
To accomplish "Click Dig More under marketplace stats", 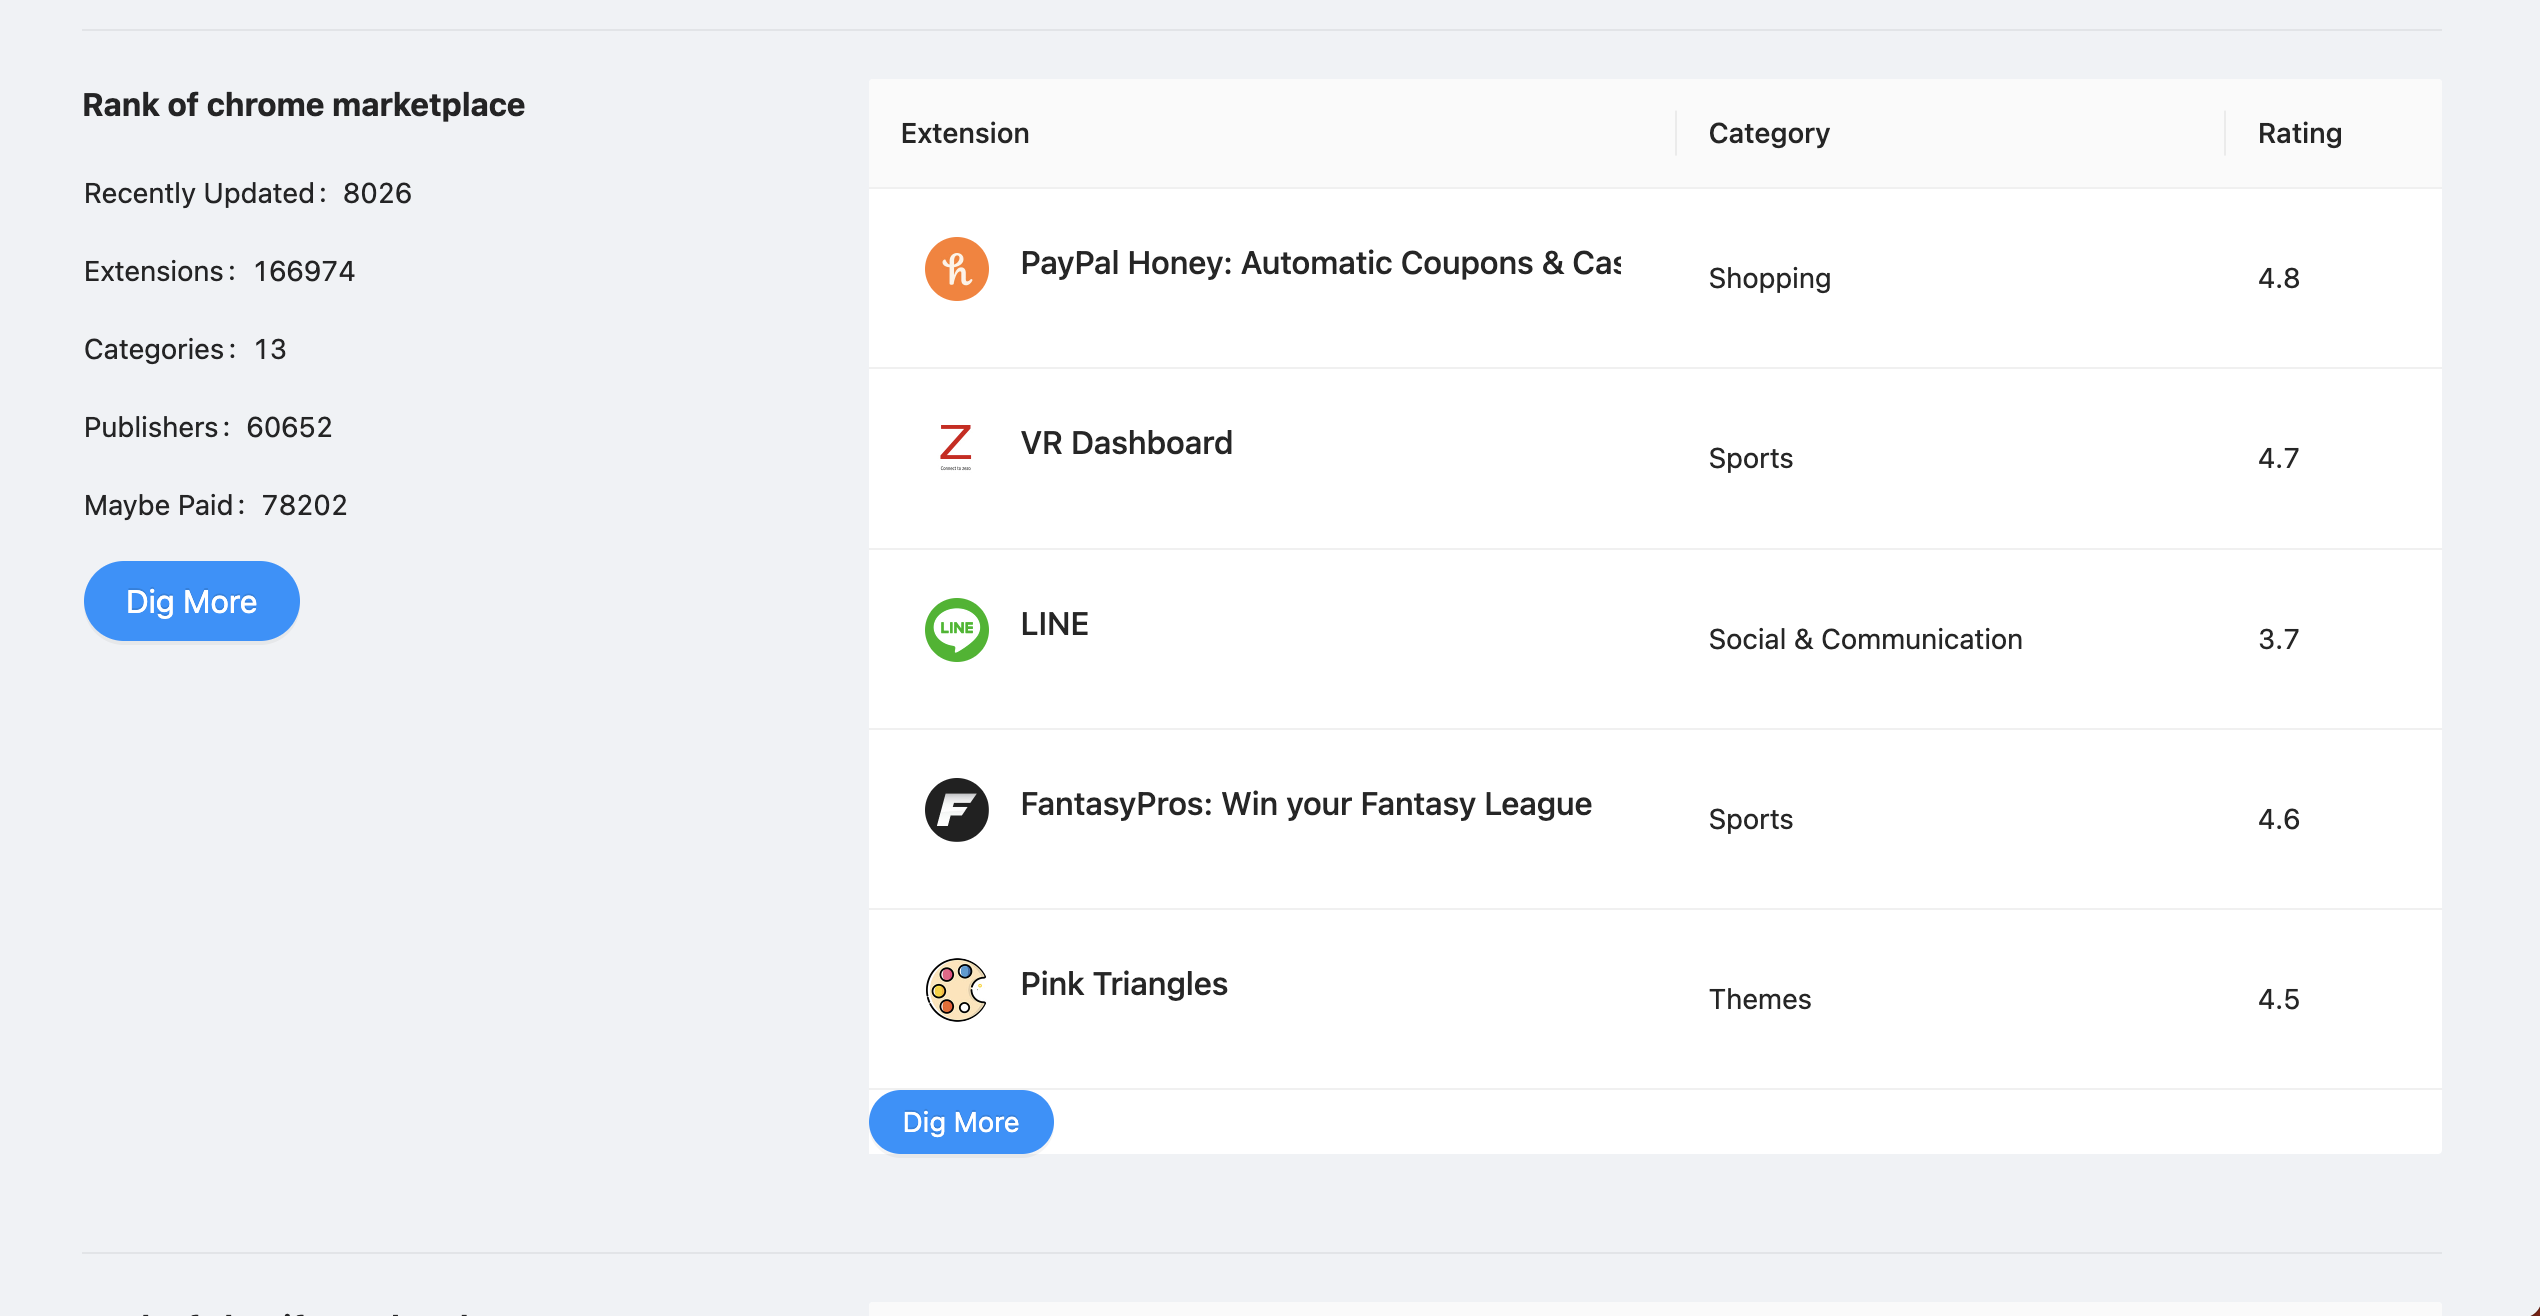I will click(191, 601).
